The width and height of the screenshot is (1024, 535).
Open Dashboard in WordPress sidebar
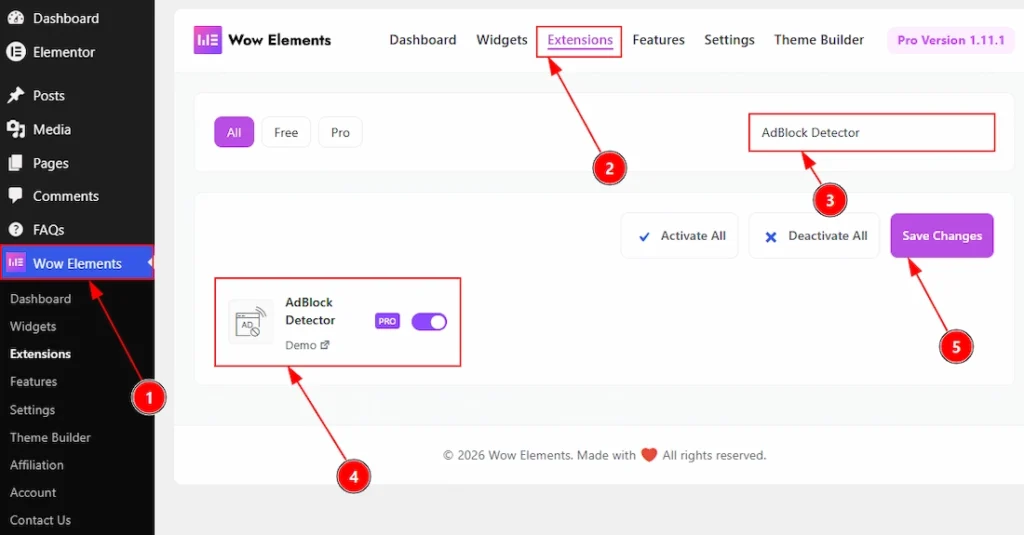66,18
